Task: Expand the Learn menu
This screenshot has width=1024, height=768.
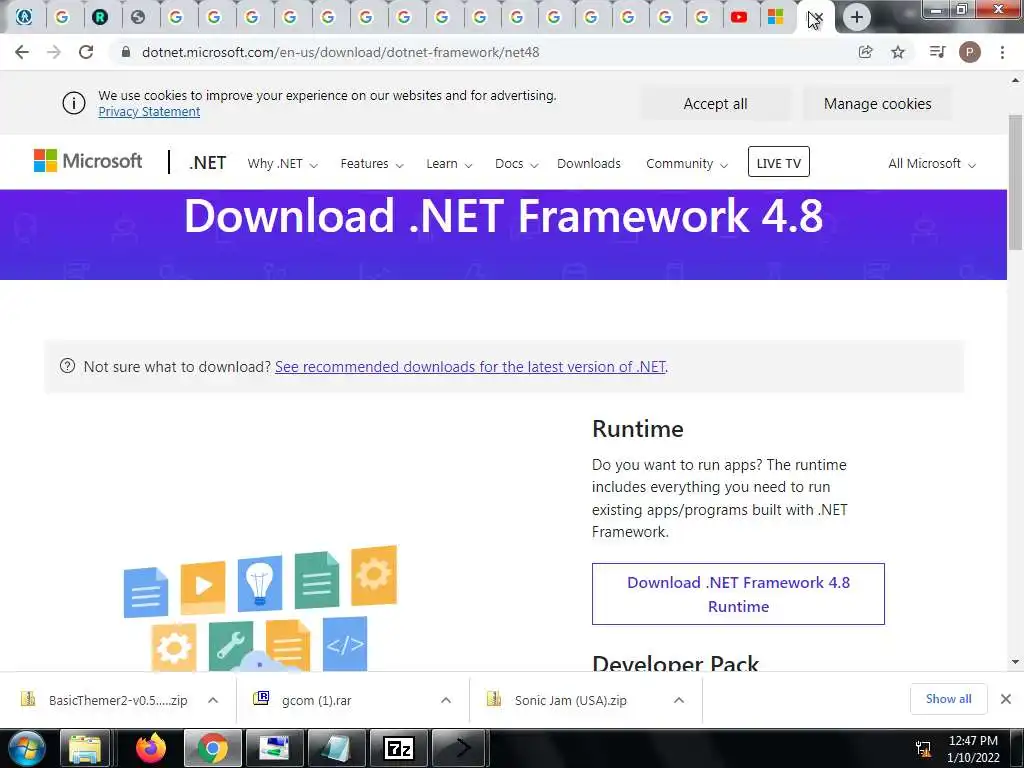Action: point(449,163)
